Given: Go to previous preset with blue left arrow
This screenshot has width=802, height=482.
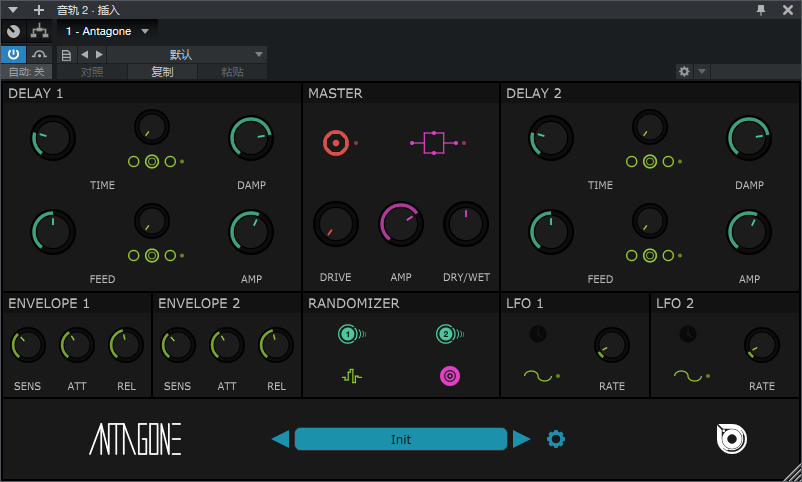Looking at the screenshot, I should 280,439.
